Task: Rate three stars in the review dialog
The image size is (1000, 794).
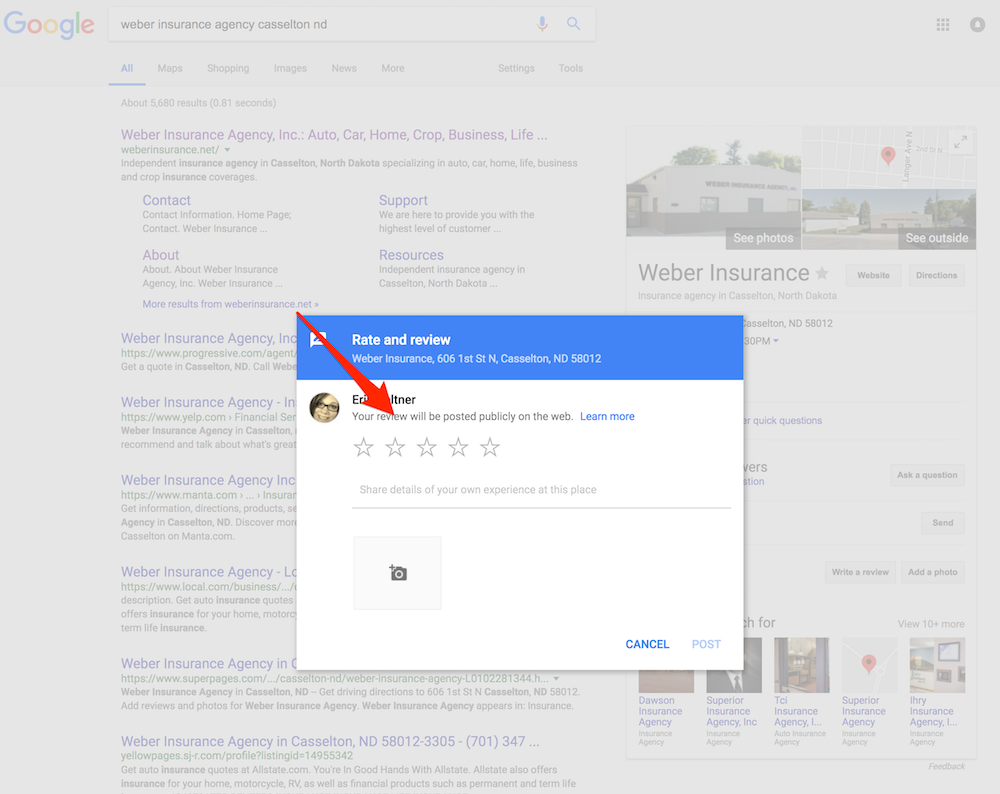Action: pos(427,447)
